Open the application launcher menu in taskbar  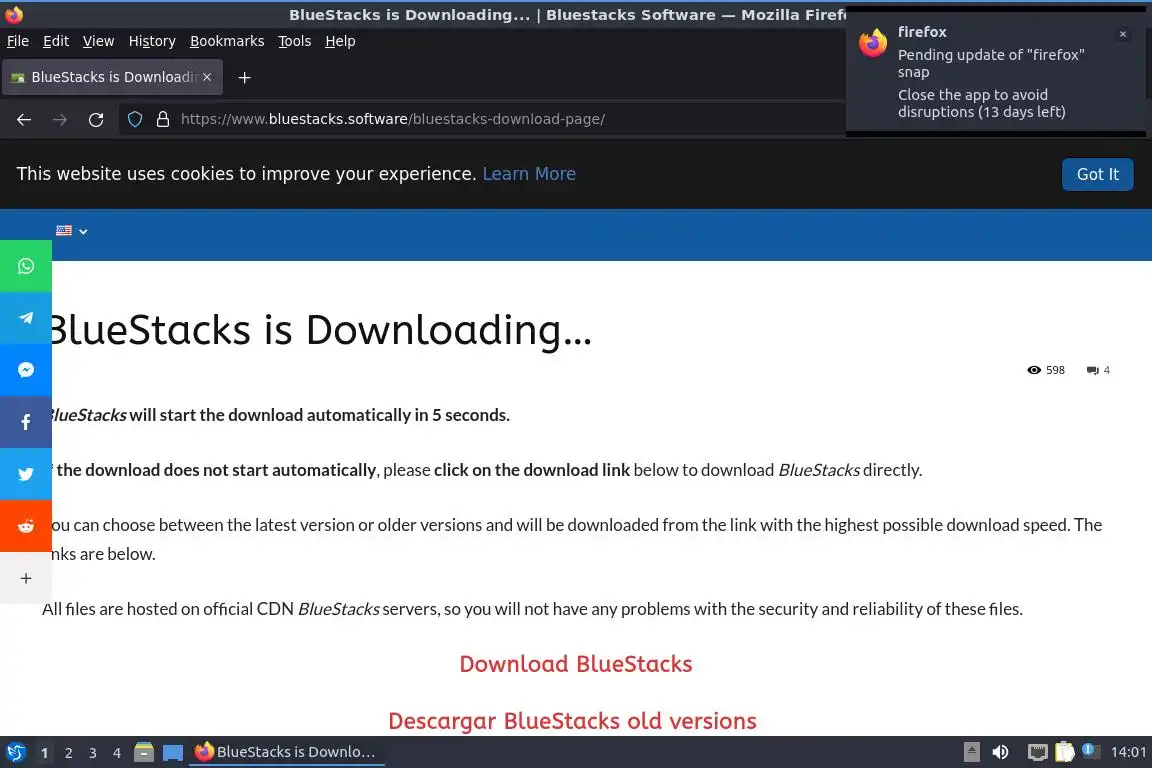click(x=16, y=752)
